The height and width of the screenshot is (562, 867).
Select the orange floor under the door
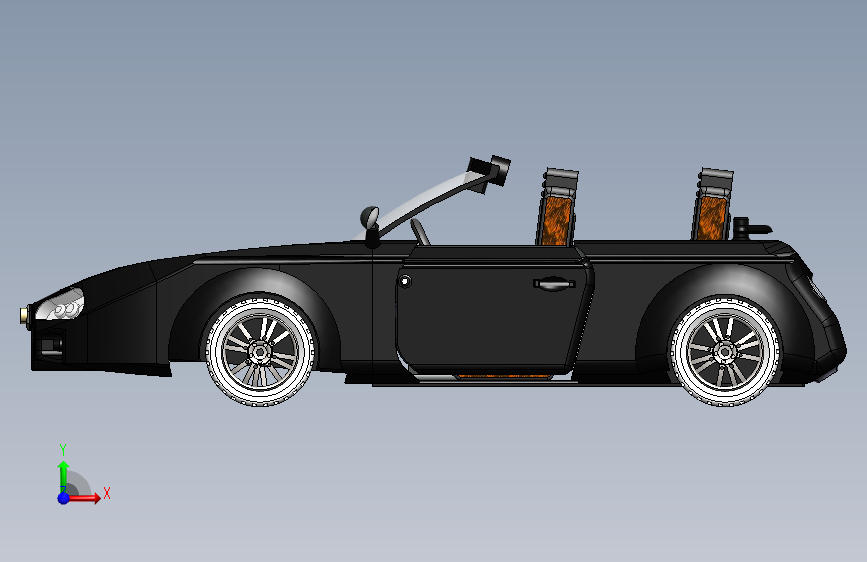tap(503, 377)
